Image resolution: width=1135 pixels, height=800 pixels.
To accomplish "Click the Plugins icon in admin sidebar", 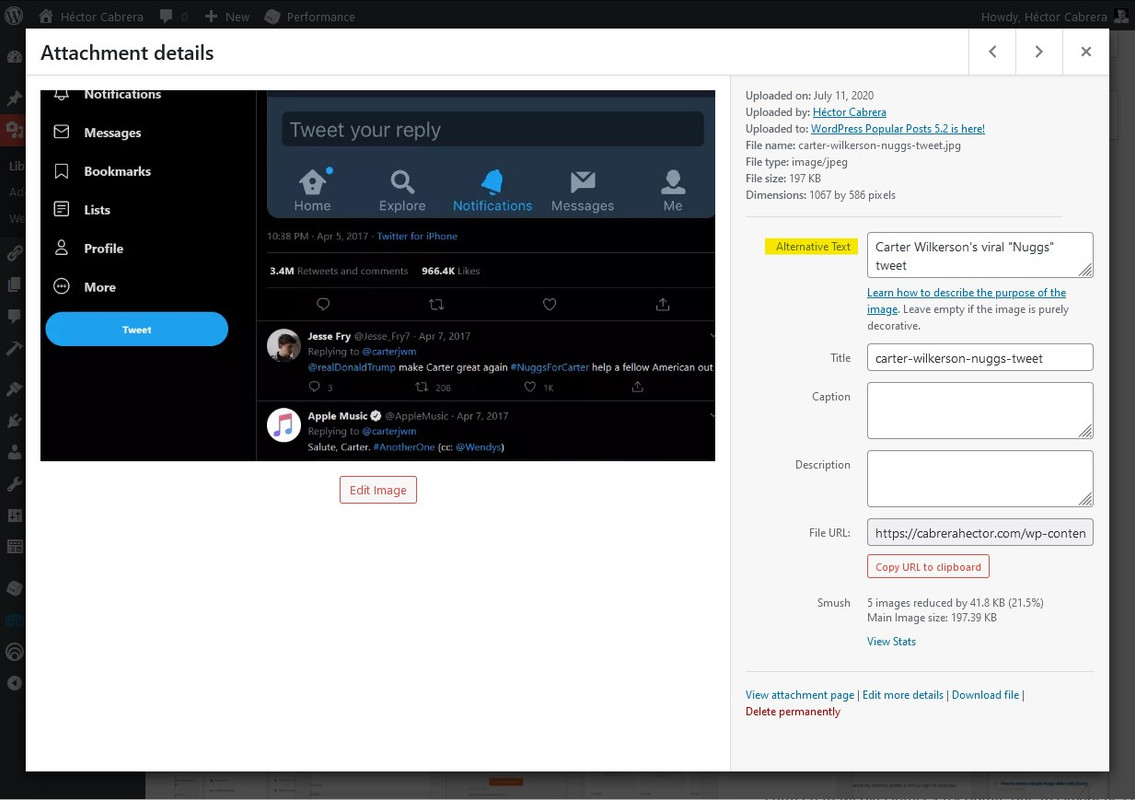I will pyautogui.click(x=14, y=421).
